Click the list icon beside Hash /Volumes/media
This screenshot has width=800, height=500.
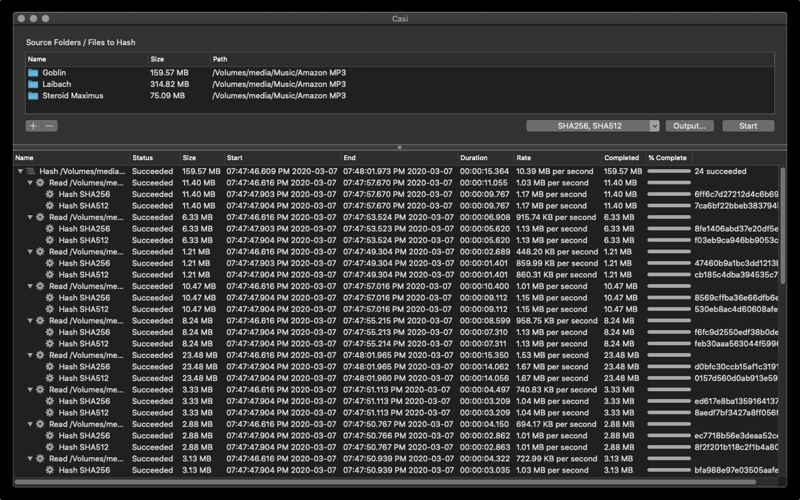tap(31, 171)
